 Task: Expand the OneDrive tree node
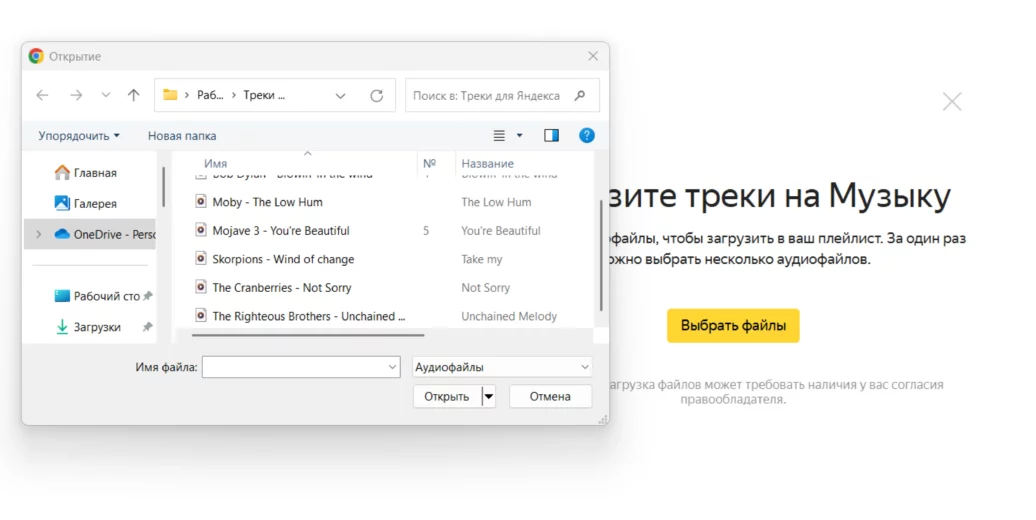click(38, 234)
